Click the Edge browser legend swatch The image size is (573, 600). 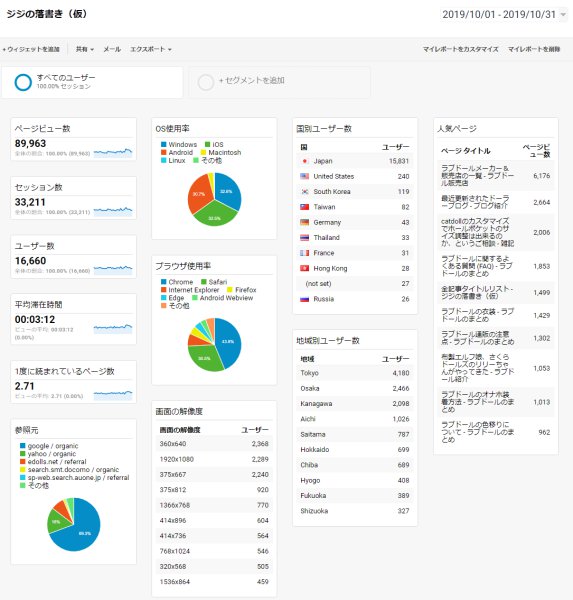point(163,298)
